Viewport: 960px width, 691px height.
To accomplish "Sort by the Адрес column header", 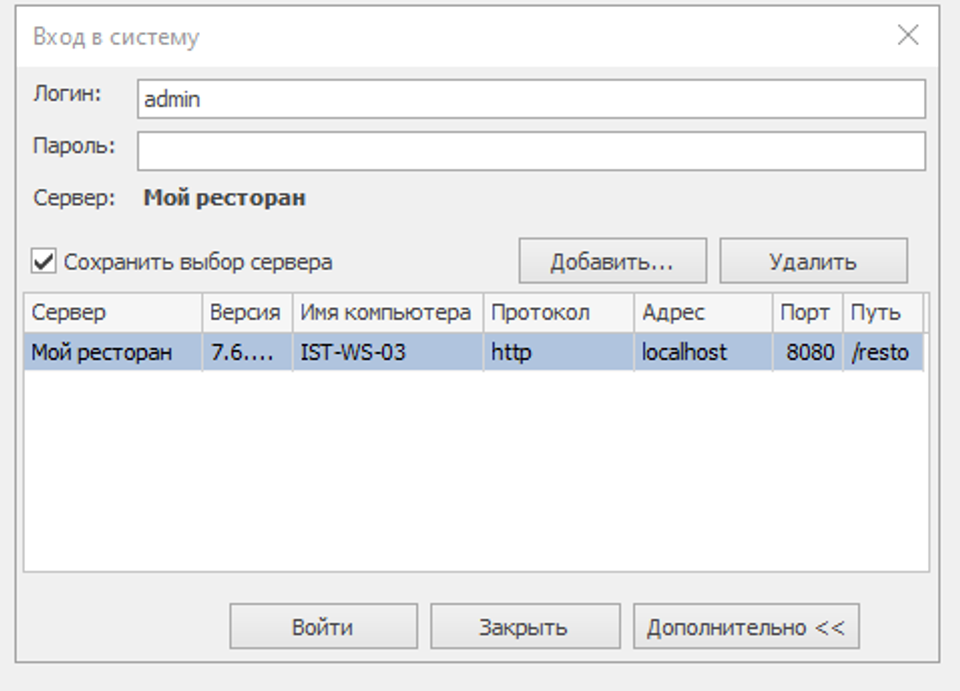I will 702,312.
